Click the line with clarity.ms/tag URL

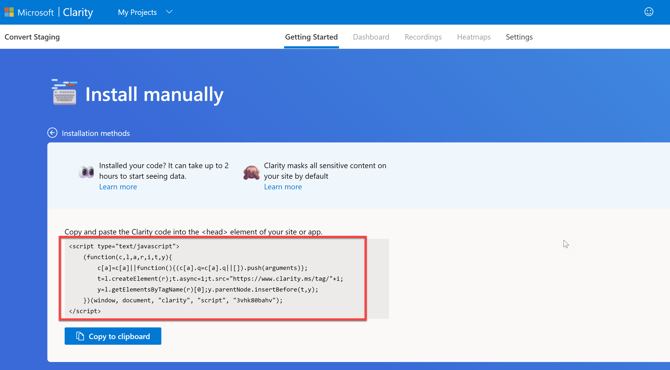coord(220,279)
